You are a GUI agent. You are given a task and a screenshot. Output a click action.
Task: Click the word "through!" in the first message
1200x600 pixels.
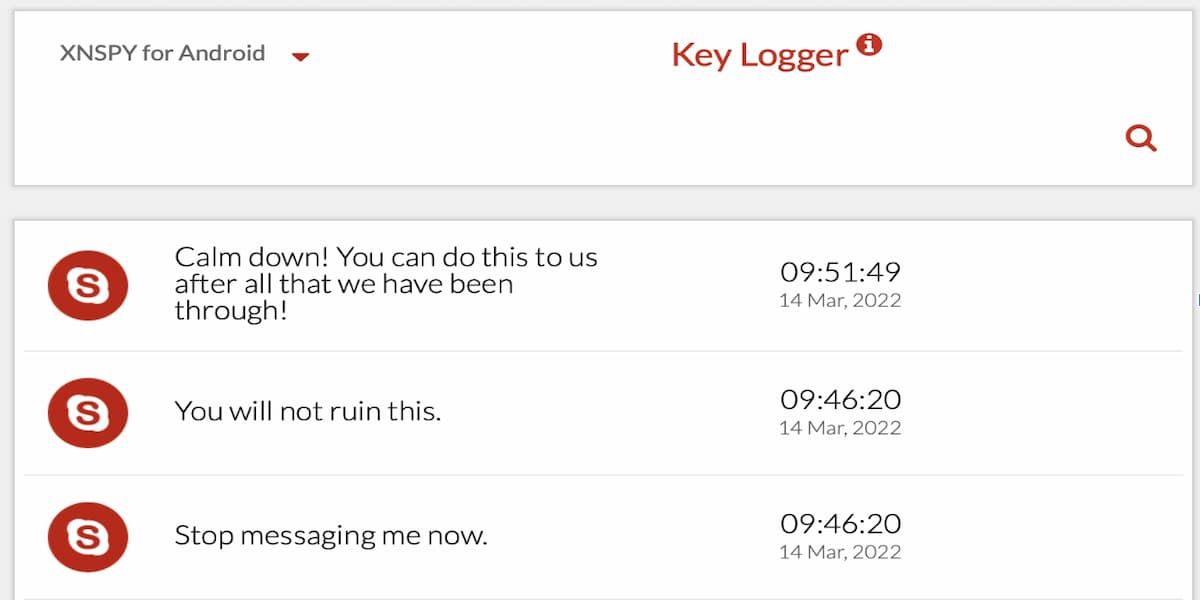tap(231, 311)
